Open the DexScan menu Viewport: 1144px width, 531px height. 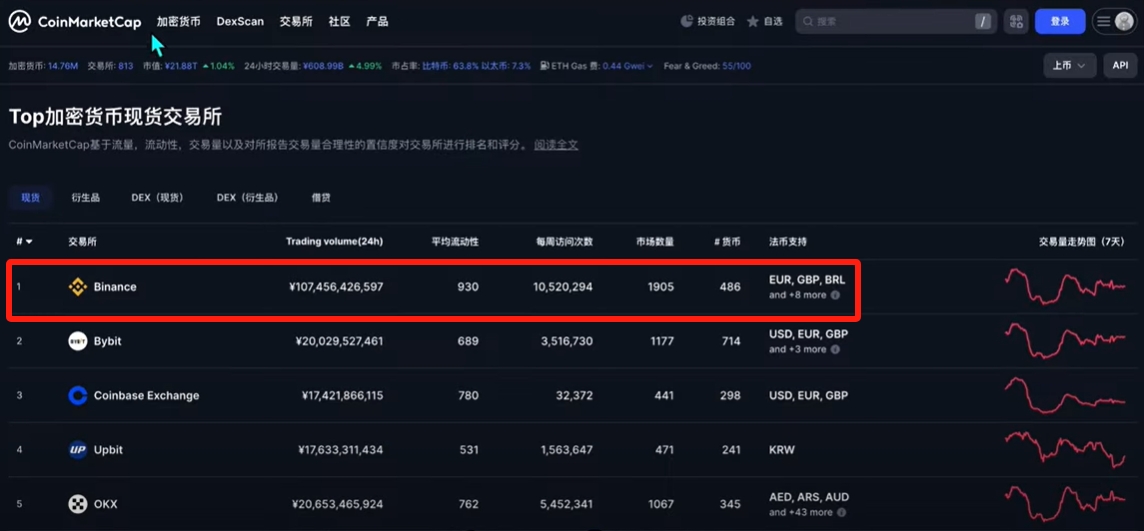coord(240,22)
